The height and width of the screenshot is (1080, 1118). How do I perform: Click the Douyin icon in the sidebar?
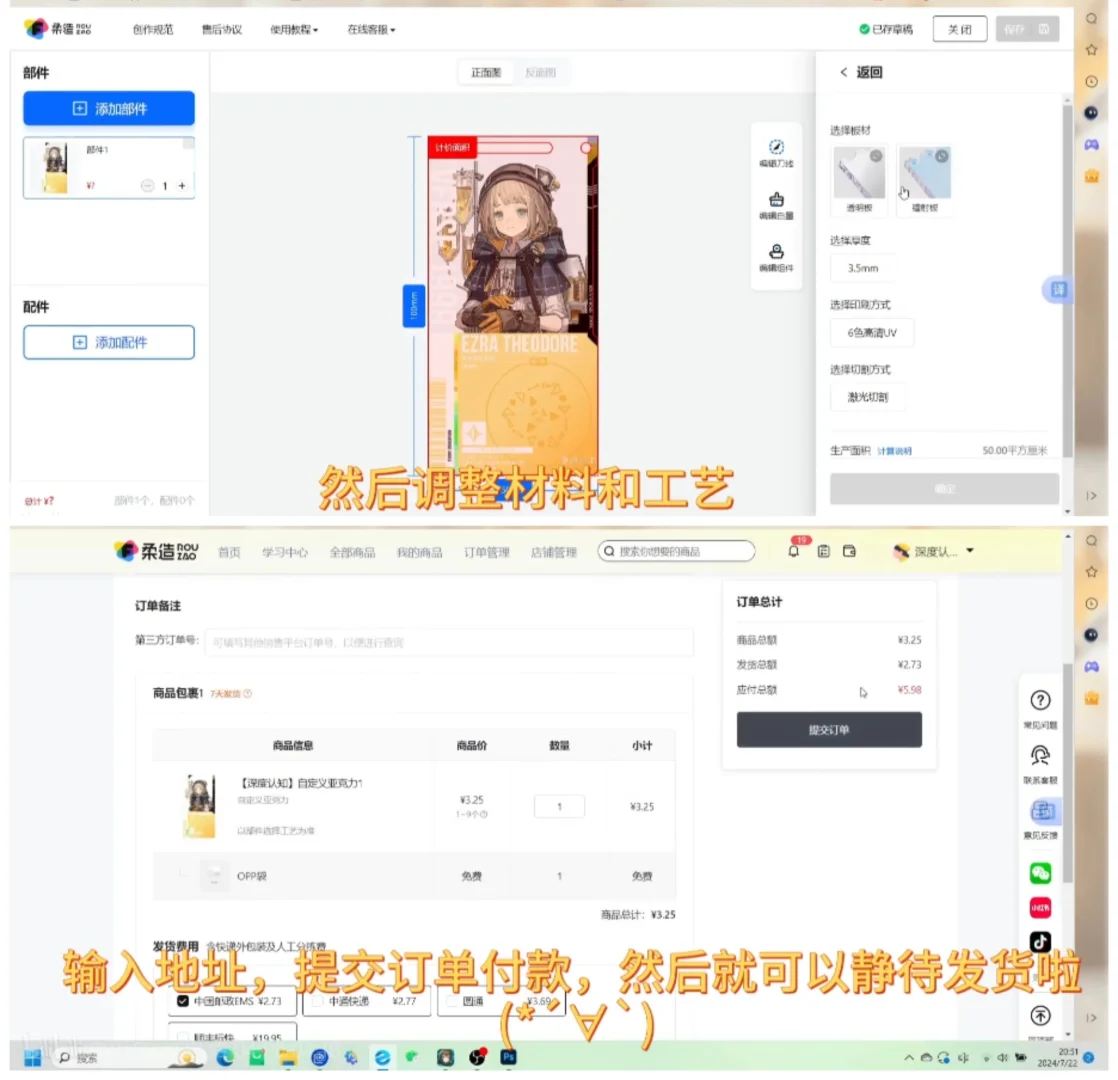pyautogui.click(x=1040, y=941)
